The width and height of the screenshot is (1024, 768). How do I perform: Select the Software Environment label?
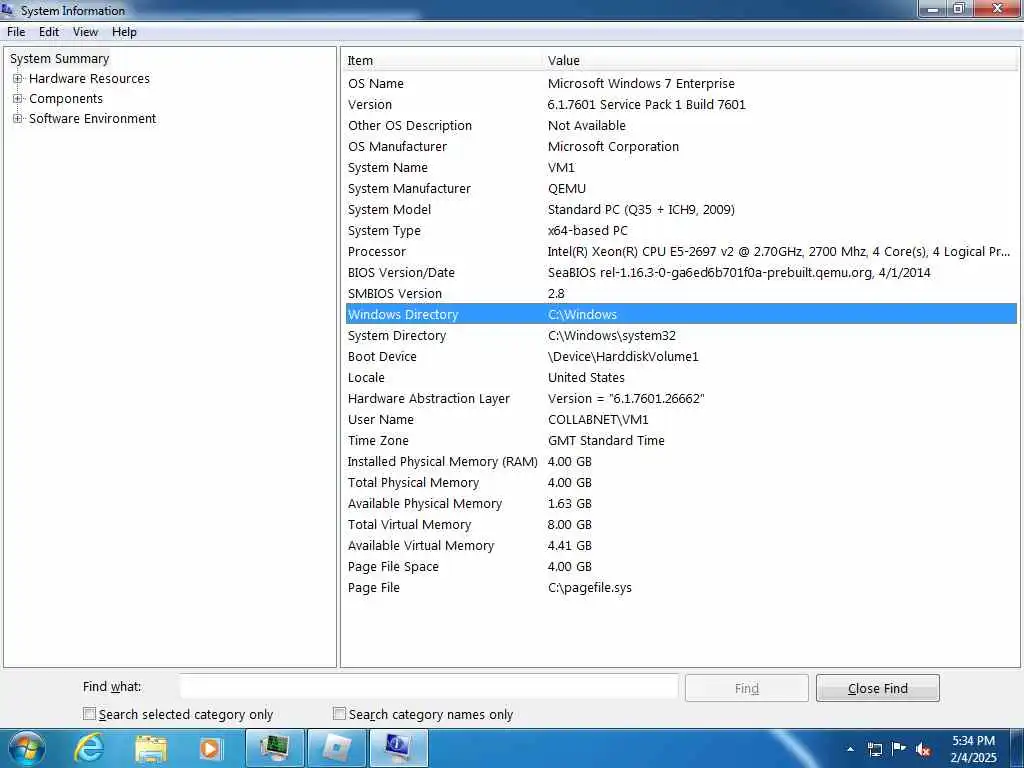pos(93,118)
